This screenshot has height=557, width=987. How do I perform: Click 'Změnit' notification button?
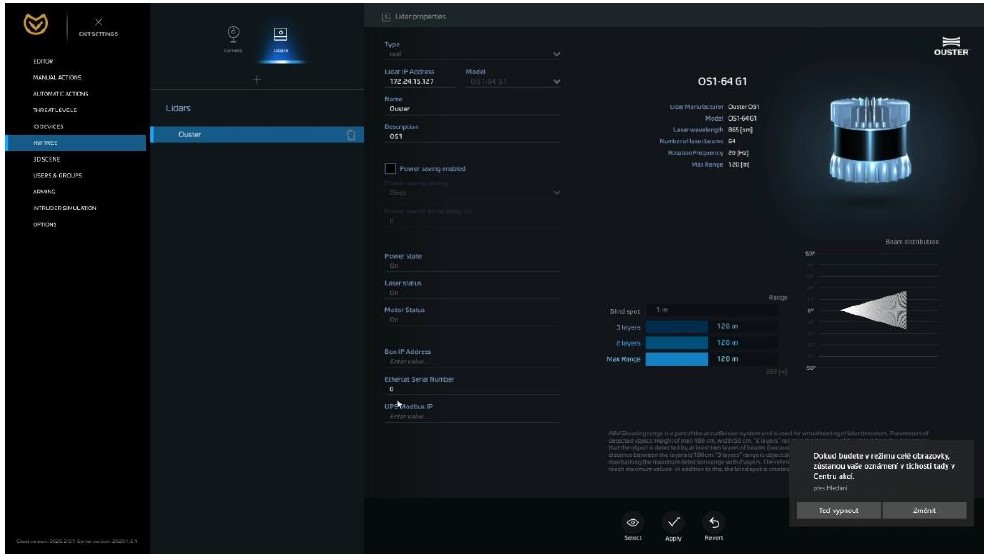[924, 510]
